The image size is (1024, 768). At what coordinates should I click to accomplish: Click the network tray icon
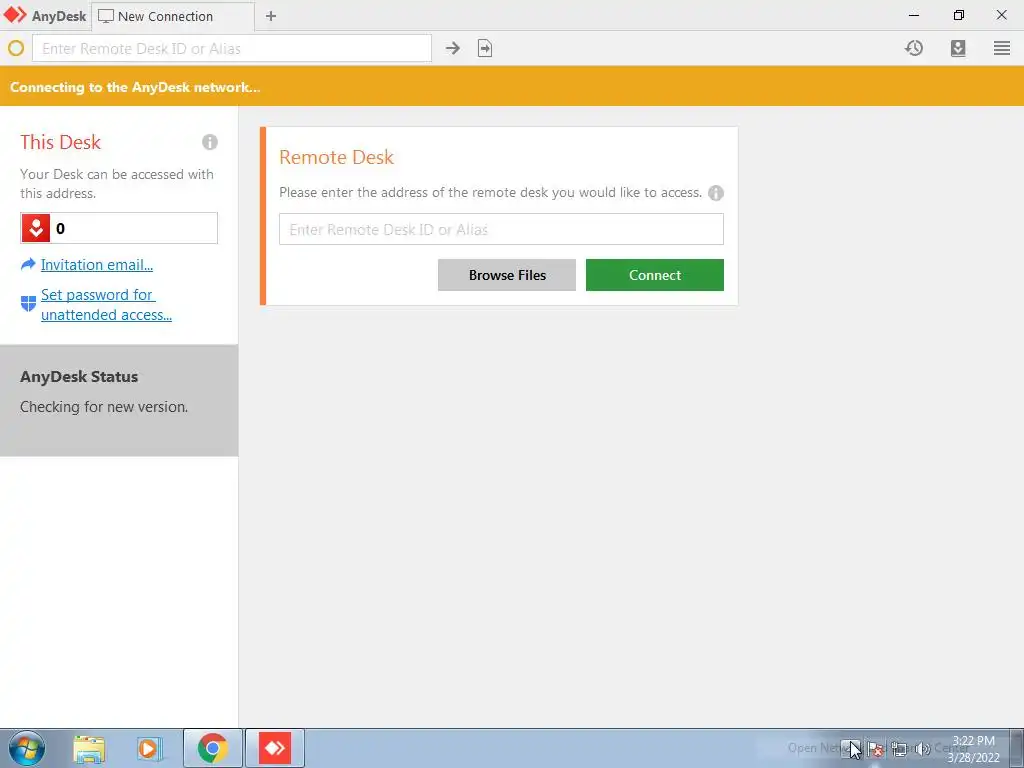tap(899, 748)
